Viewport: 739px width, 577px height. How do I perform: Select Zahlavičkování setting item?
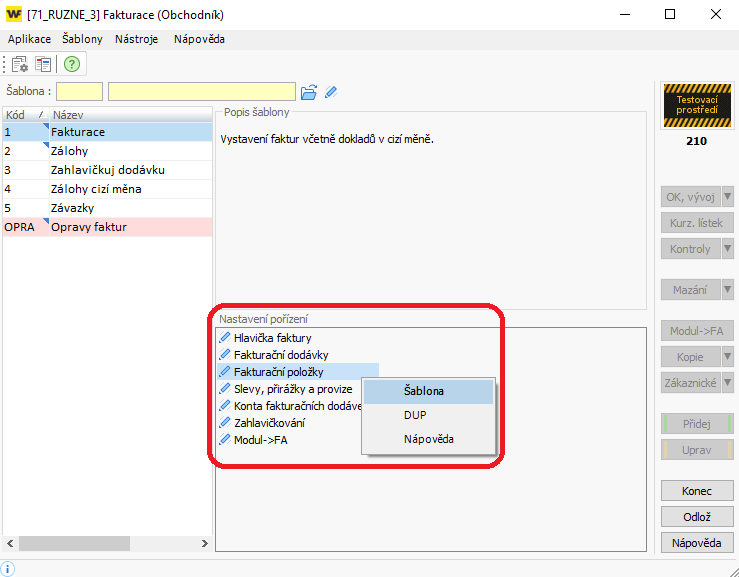pos(269,423)
